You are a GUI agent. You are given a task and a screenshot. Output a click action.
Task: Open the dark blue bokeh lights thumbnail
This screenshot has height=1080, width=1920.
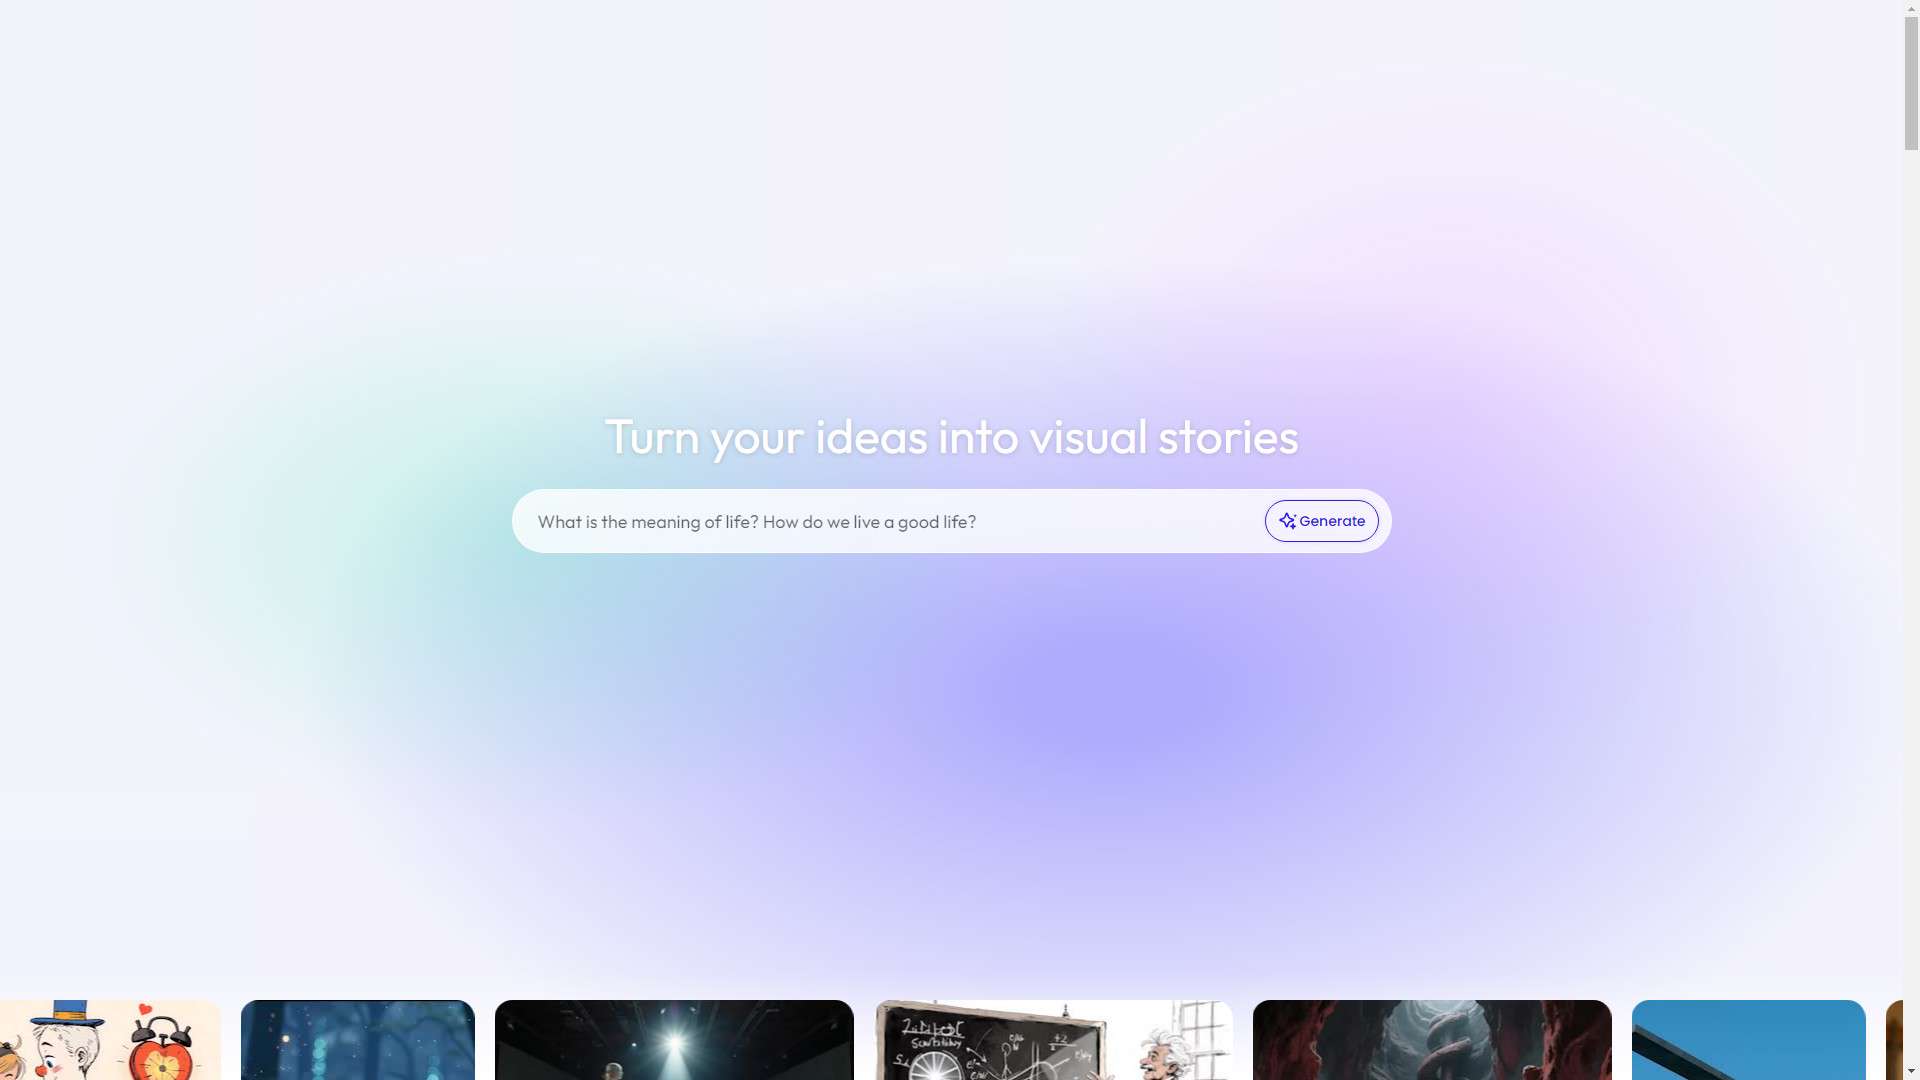click(358, 1040)
